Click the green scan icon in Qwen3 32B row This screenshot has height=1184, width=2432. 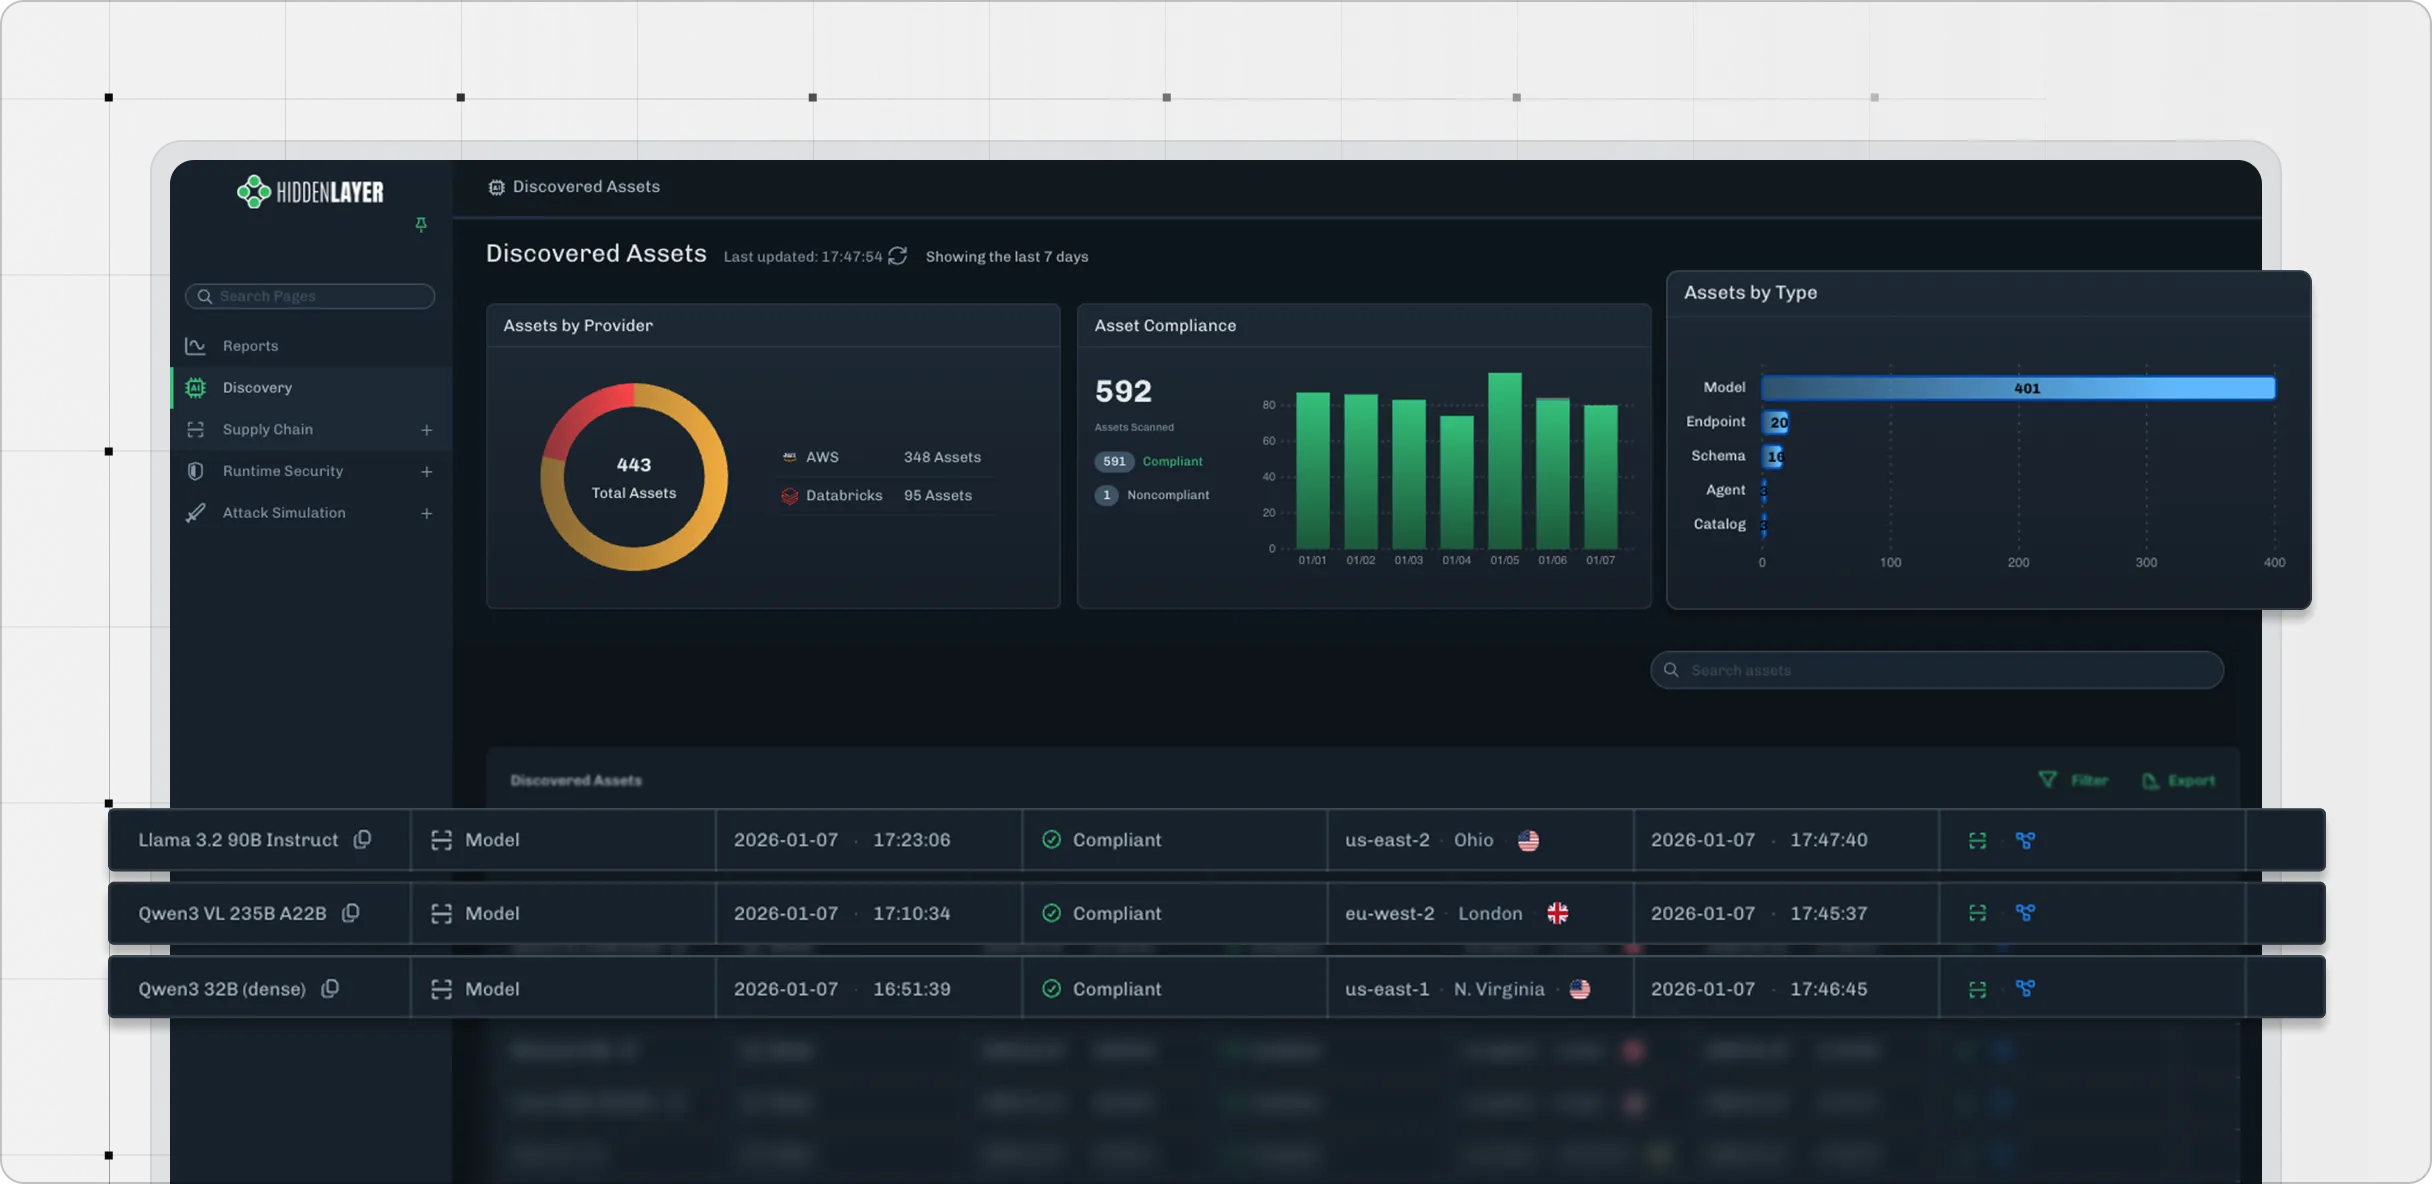click(x=1977, y=989)
